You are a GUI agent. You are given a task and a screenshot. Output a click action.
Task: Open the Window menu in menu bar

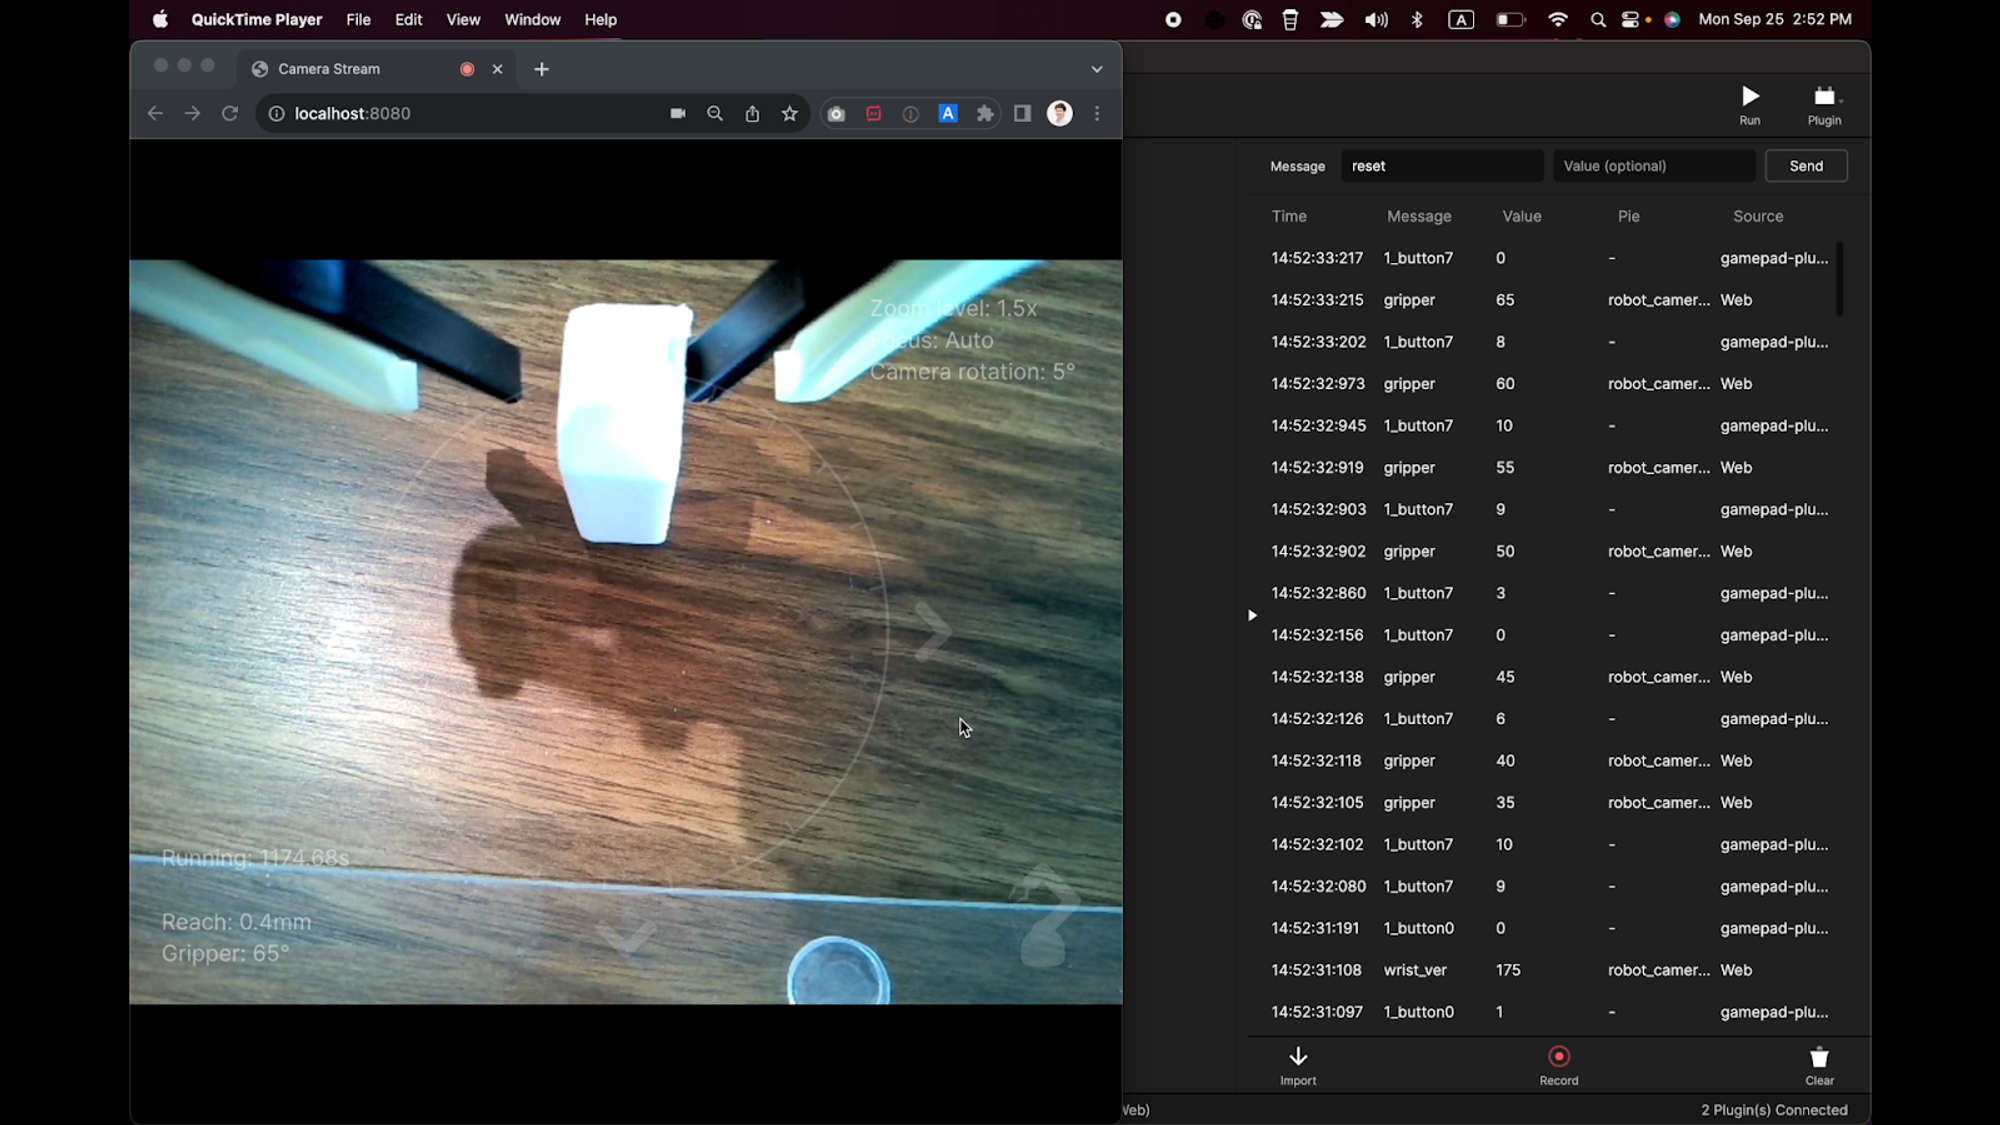click(533, 19)
